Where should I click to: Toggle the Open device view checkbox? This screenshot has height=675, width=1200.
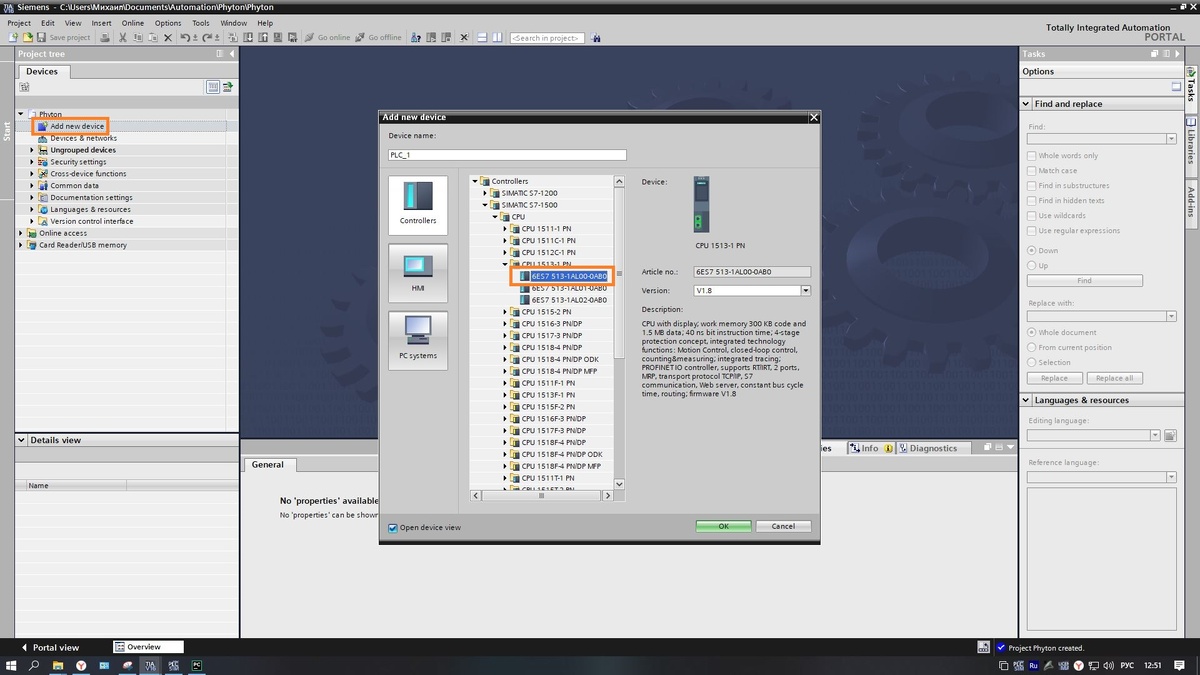[393, 527]
